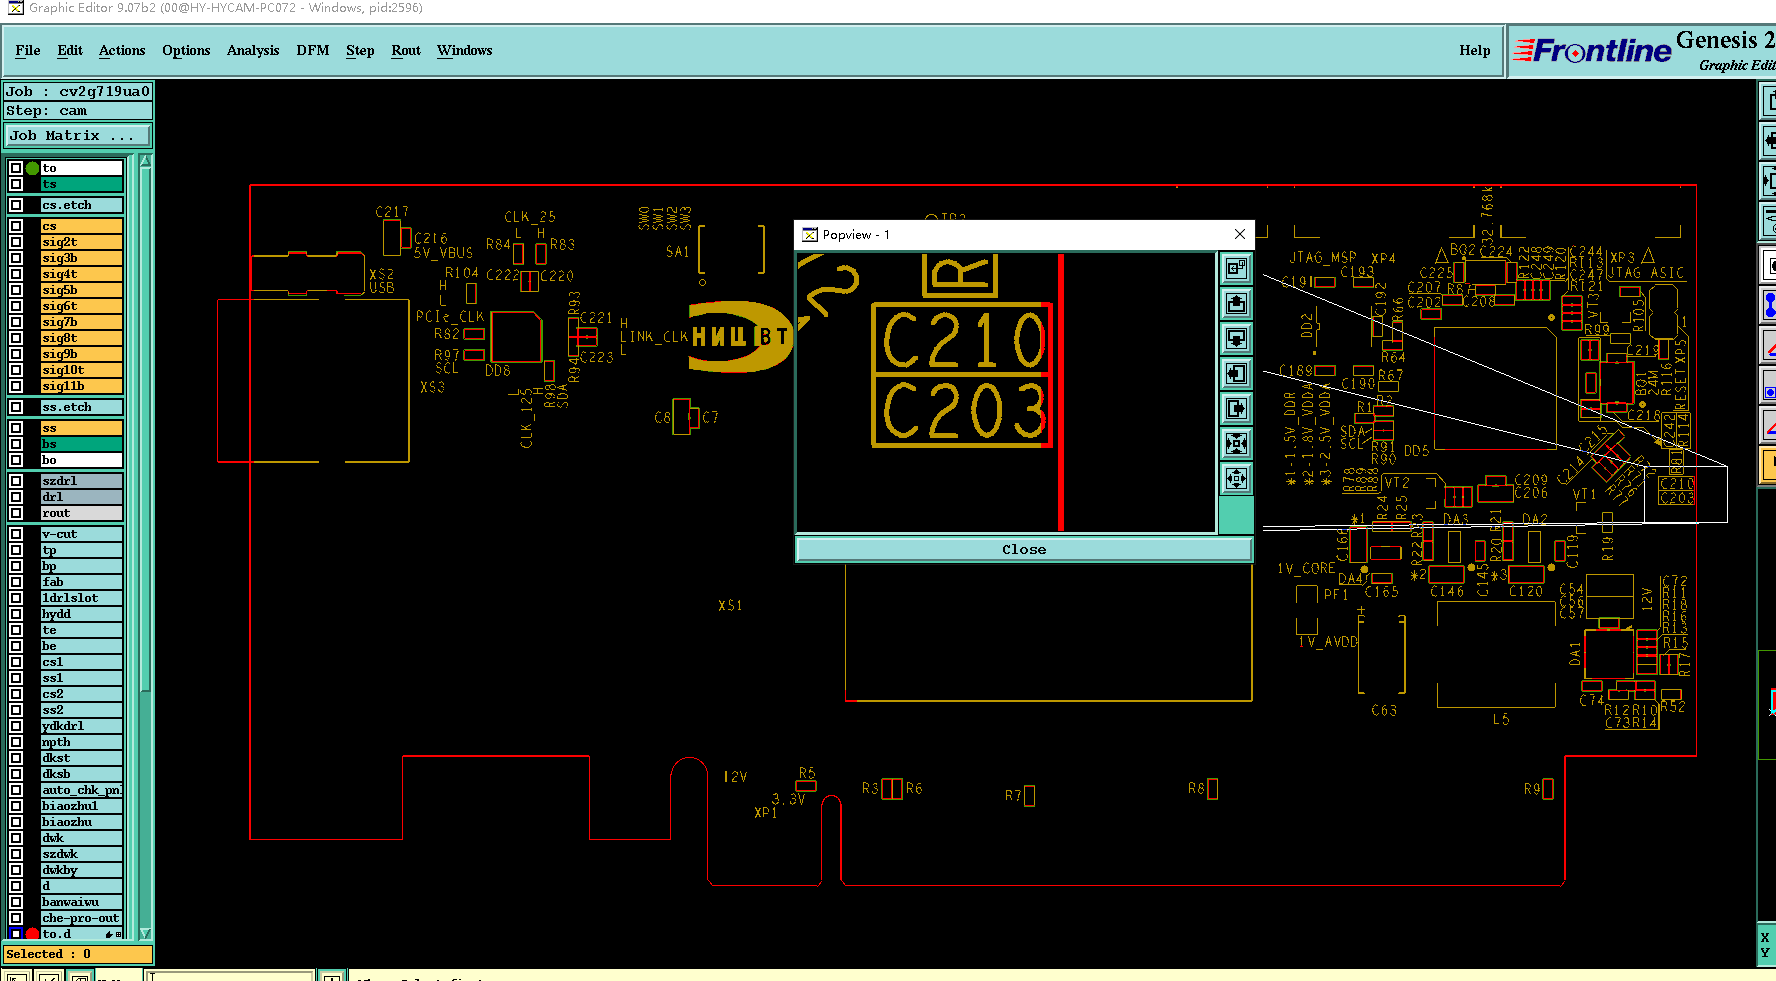Open the Analysis menu

[x=253, y=50]
